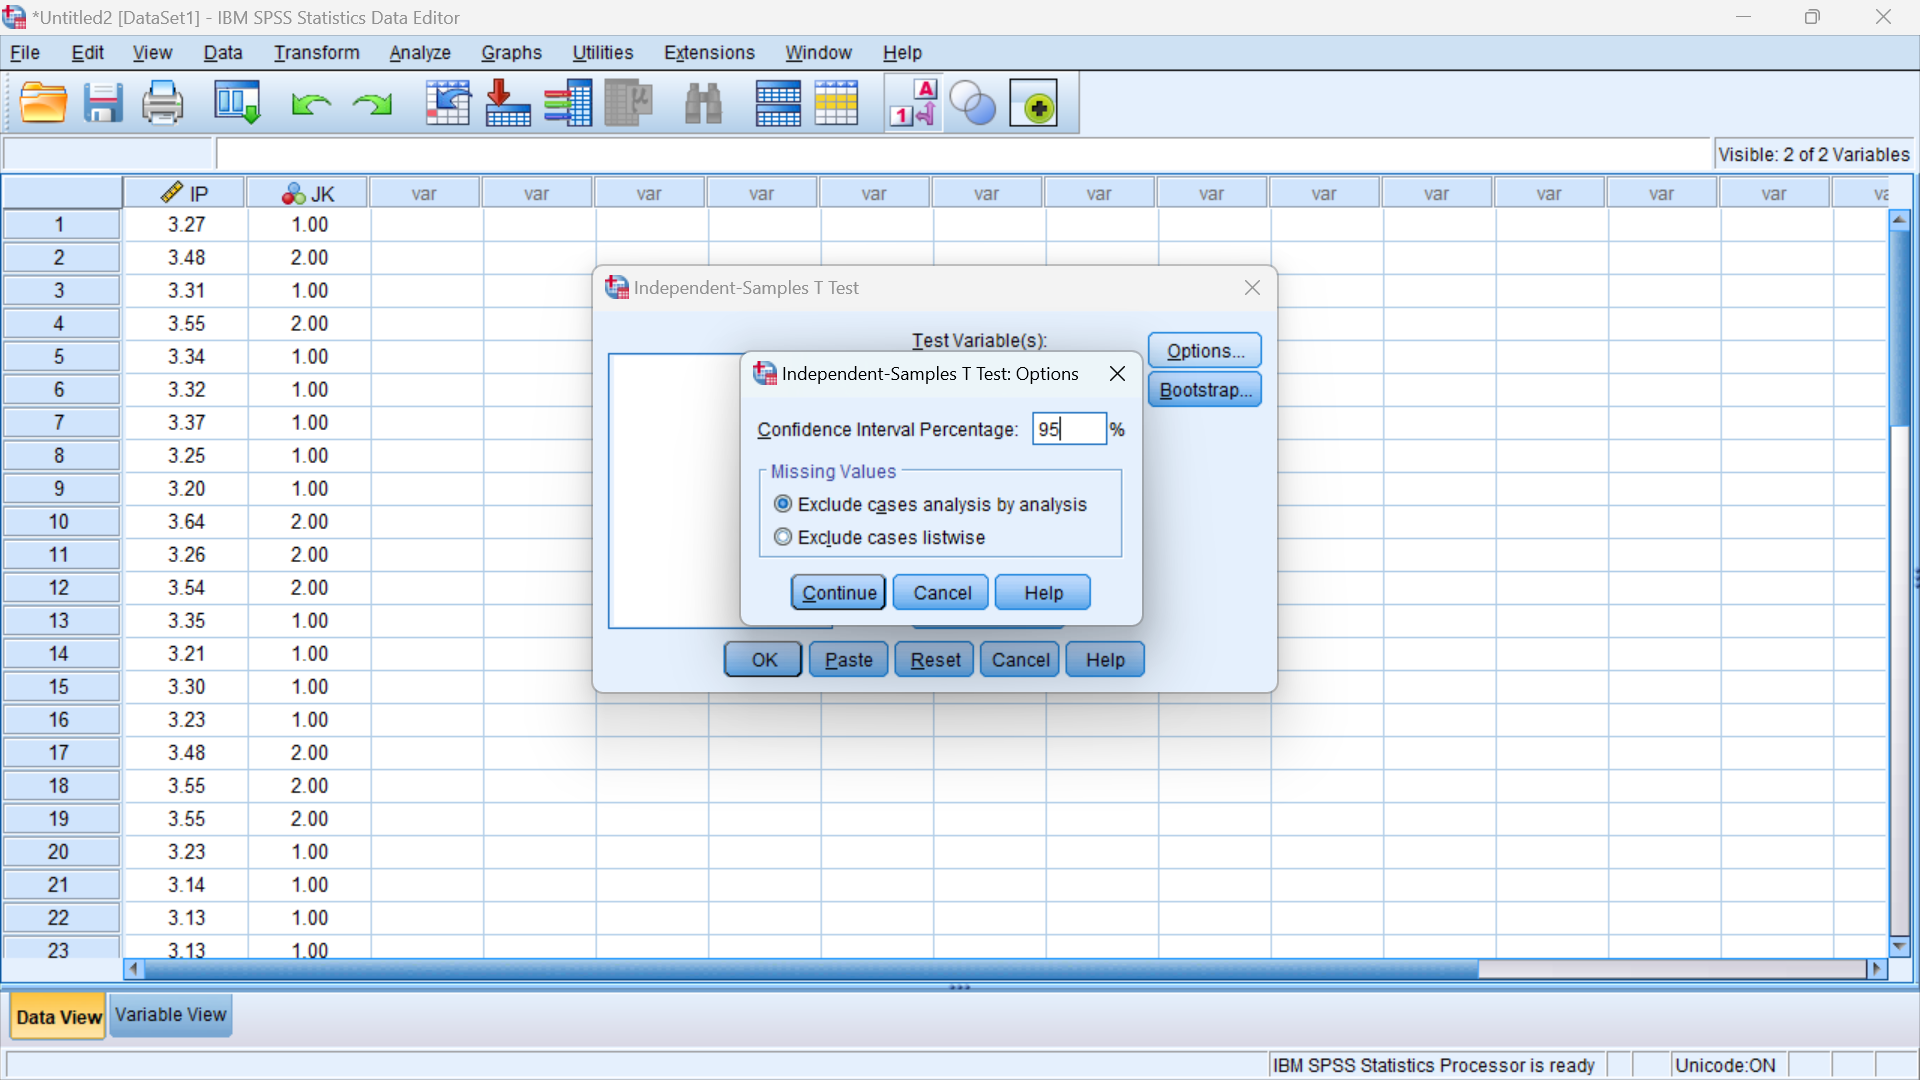Click Help in Options dialog
This screenshot has height=1080, width=1920.
1043,593
